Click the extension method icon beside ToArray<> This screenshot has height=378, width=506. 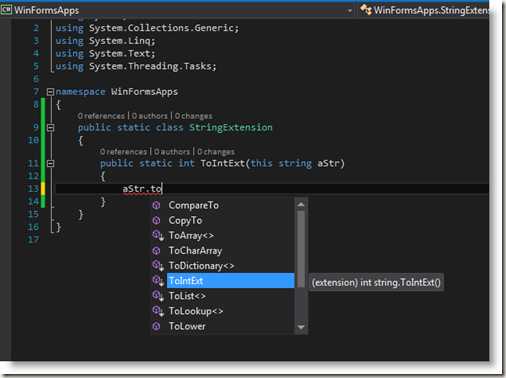click(158, 235)
